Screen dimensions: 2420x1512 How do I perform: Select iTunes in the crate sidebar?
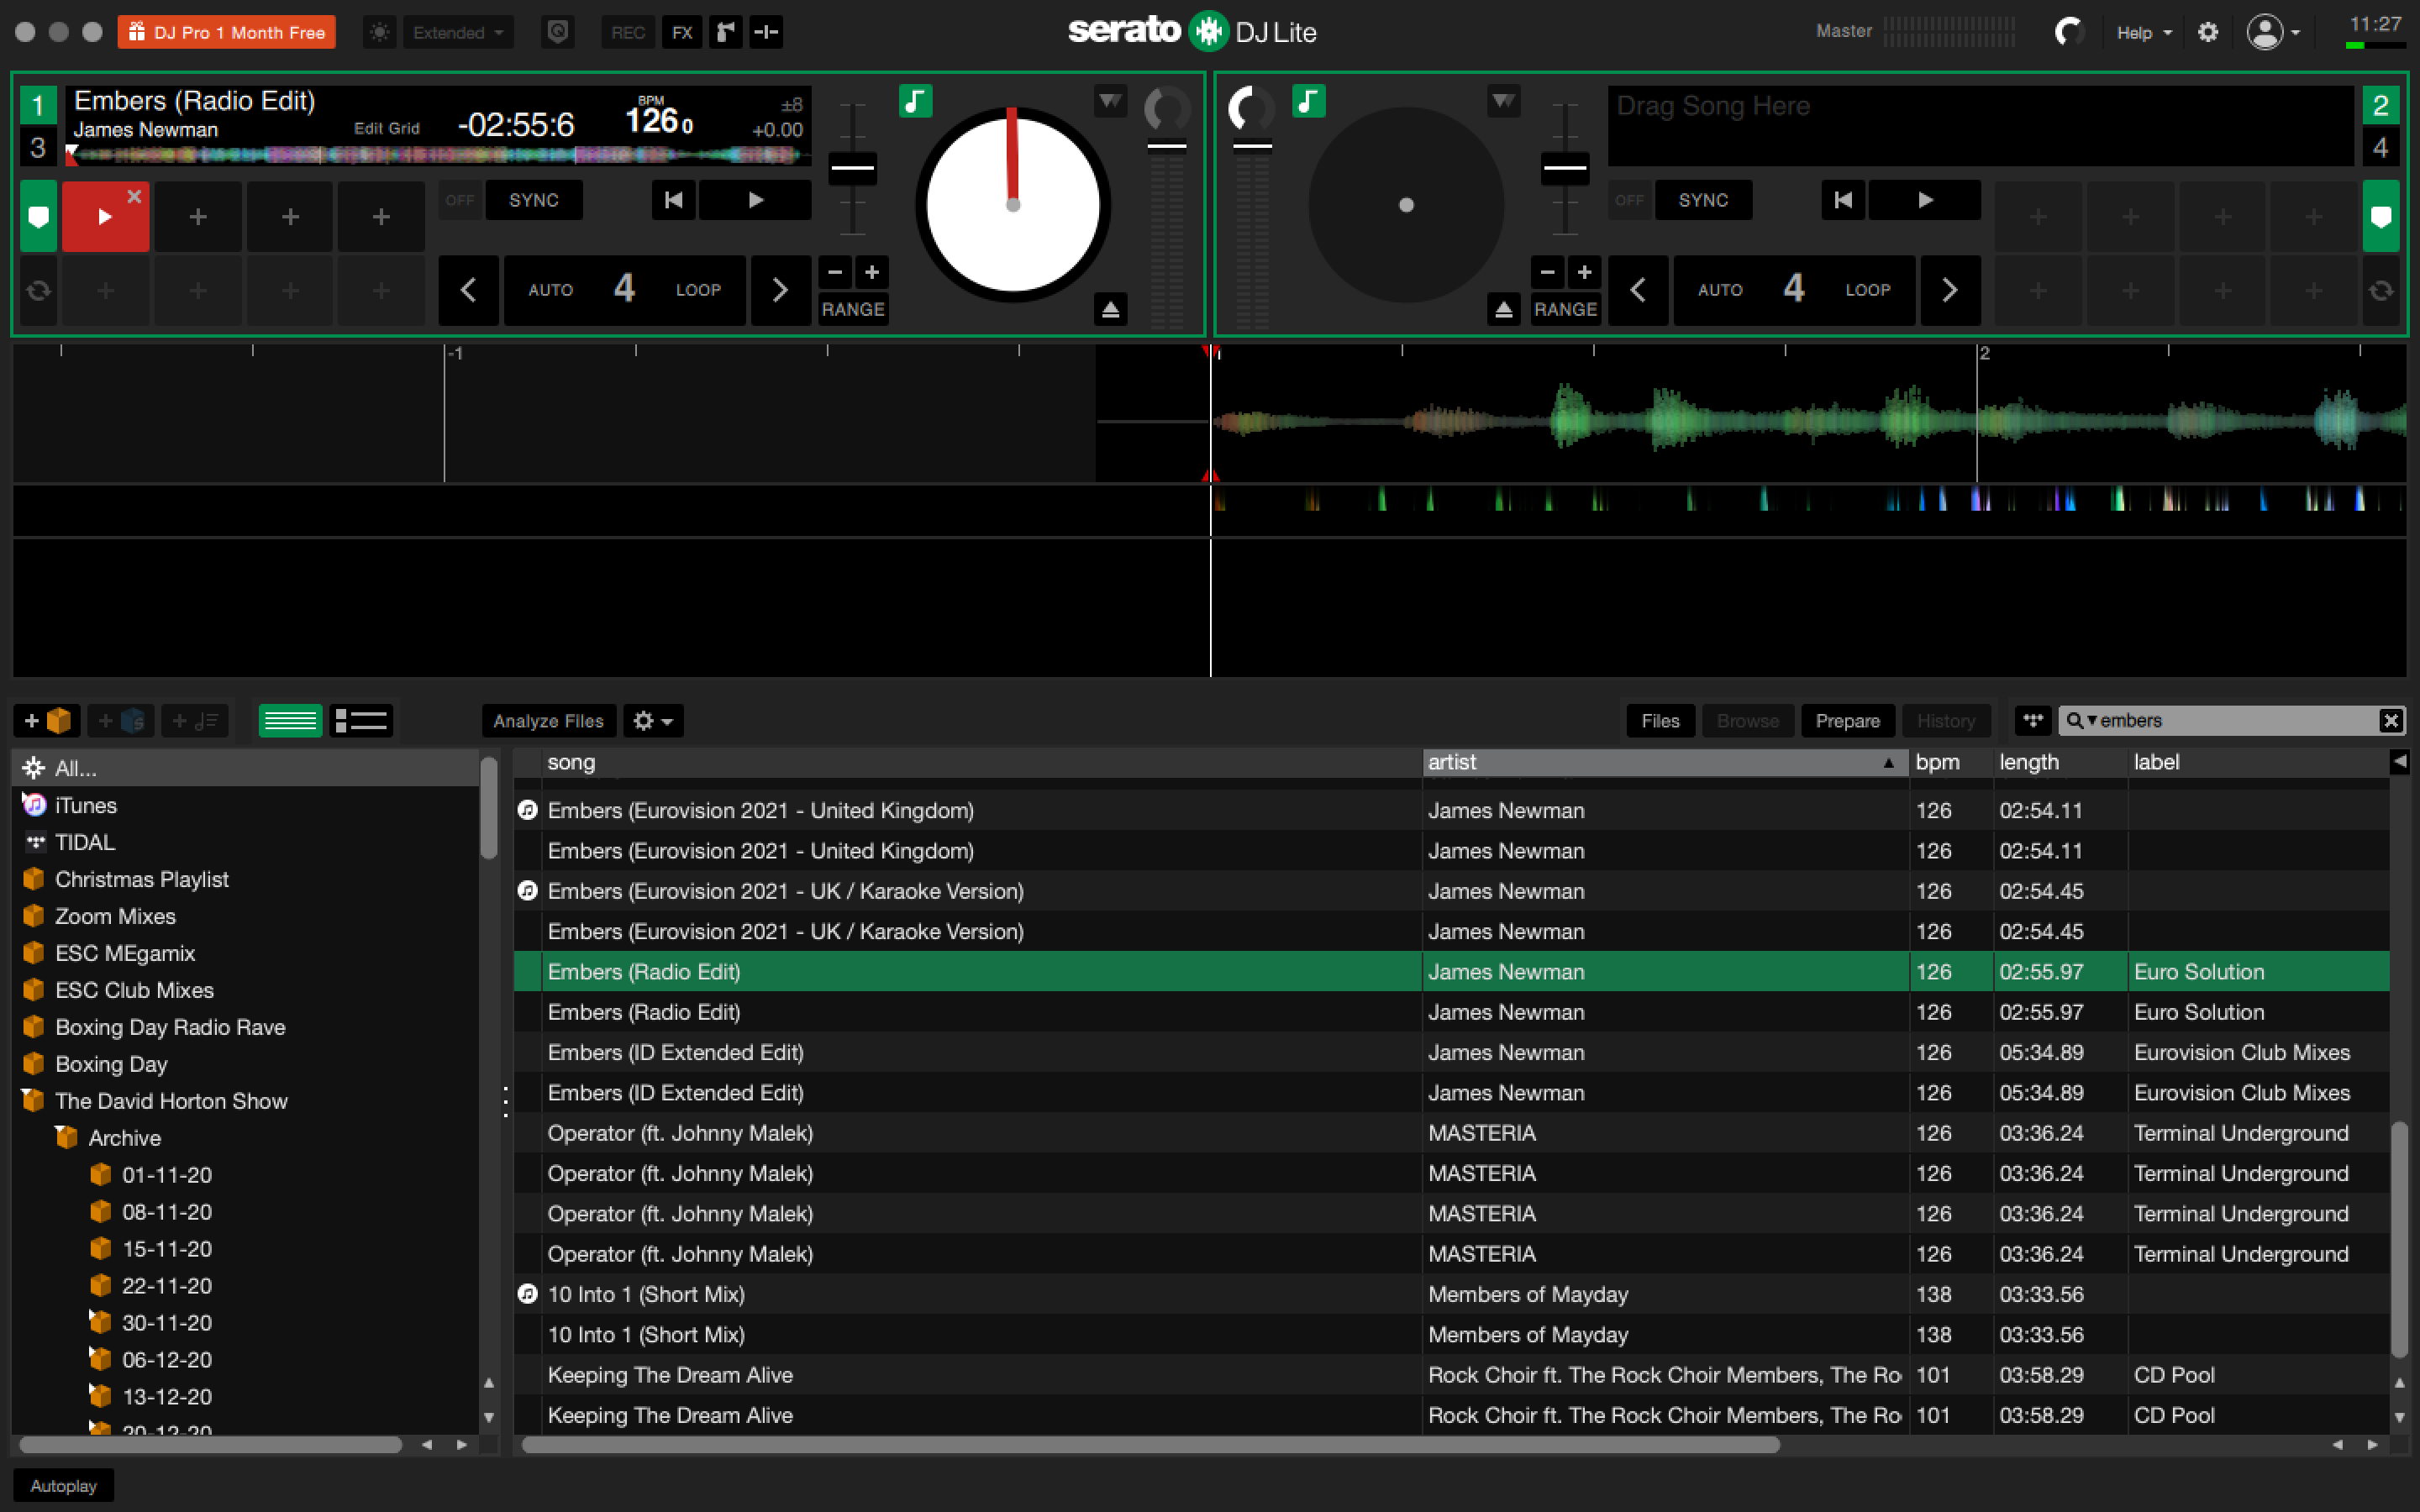[85, 805]
